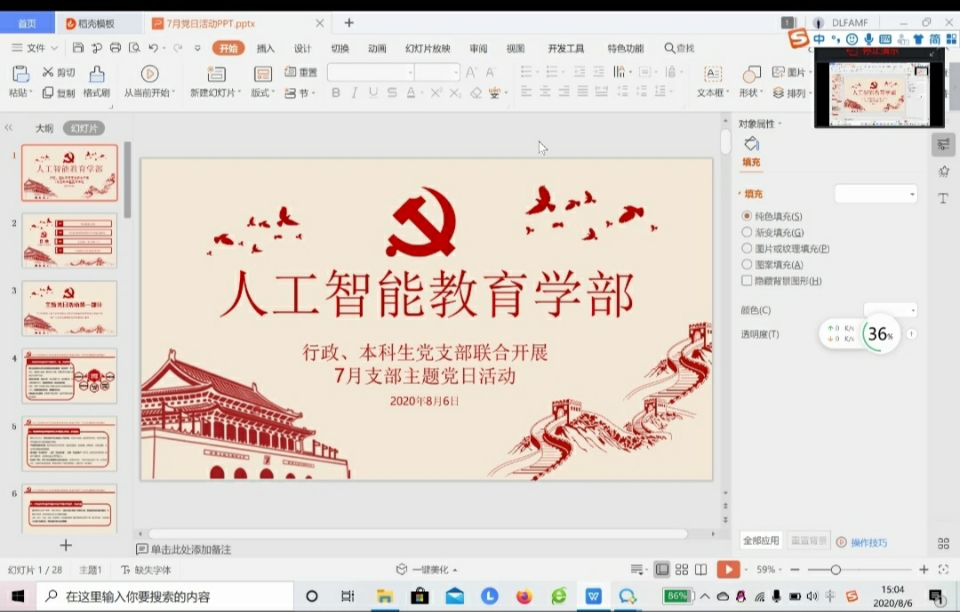Open the Color (颜色) dropdown

(x=890, y=310)
